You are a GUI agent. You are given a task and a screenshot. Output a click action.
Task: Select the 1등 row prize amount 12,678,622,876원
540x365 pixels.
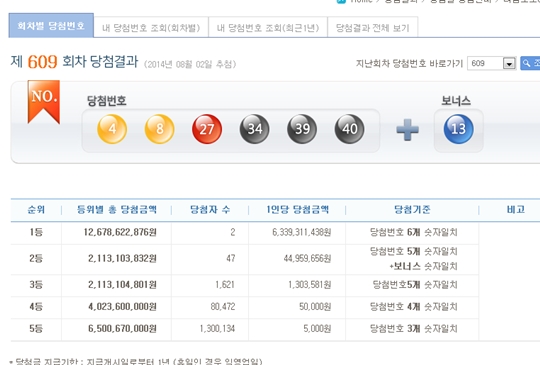pyautogui.click(x=120, y=232)
